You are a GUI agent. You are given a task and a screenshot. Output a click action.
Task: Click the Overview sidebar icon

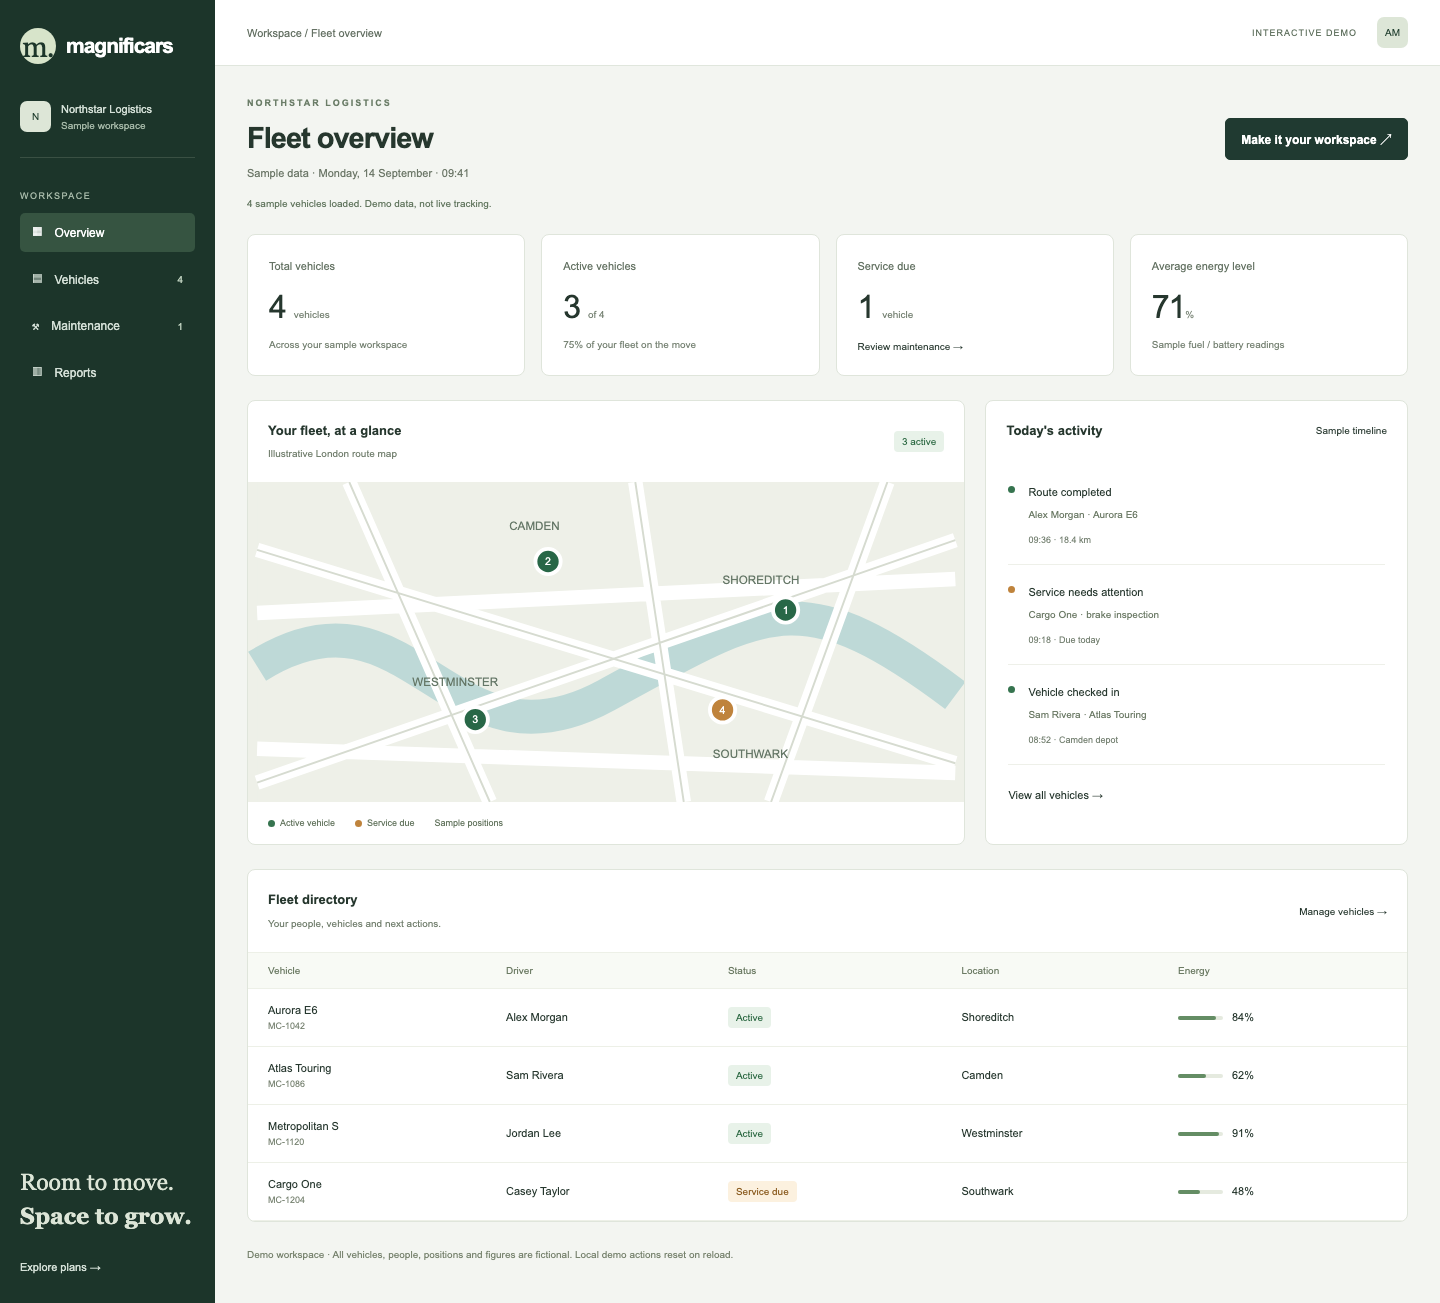pos(37,232)
